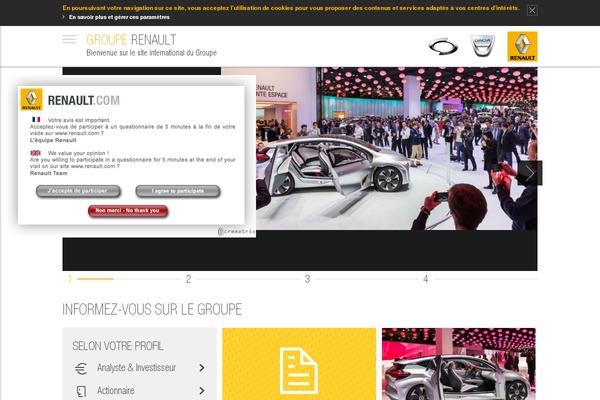
Task: Click the icon beside Actionnaire
Action: [x=81, y=391]
